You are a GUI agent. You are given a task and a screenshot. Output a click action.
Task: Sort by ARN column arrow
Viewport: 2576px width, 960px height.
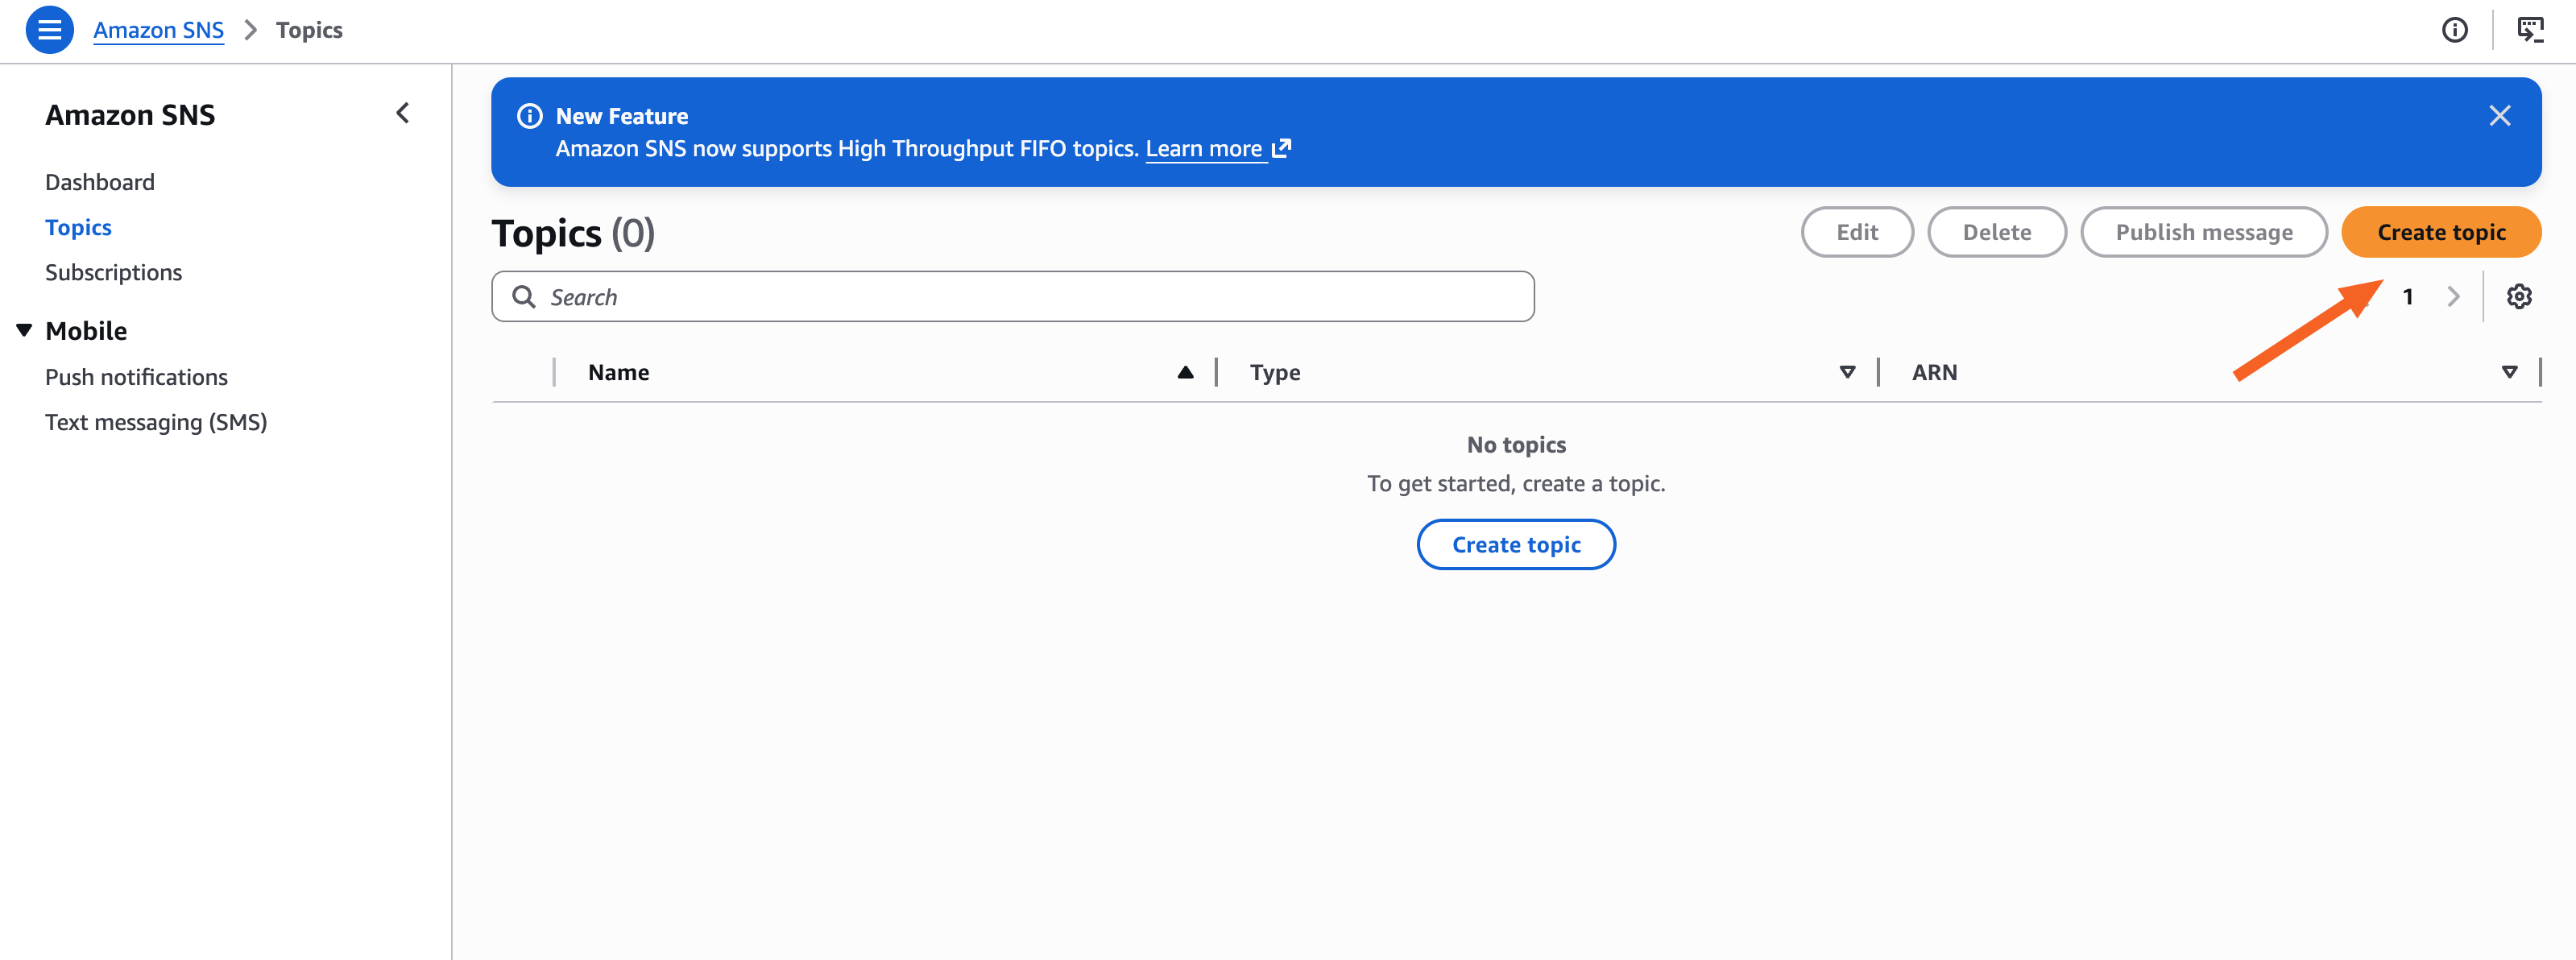2509,373
